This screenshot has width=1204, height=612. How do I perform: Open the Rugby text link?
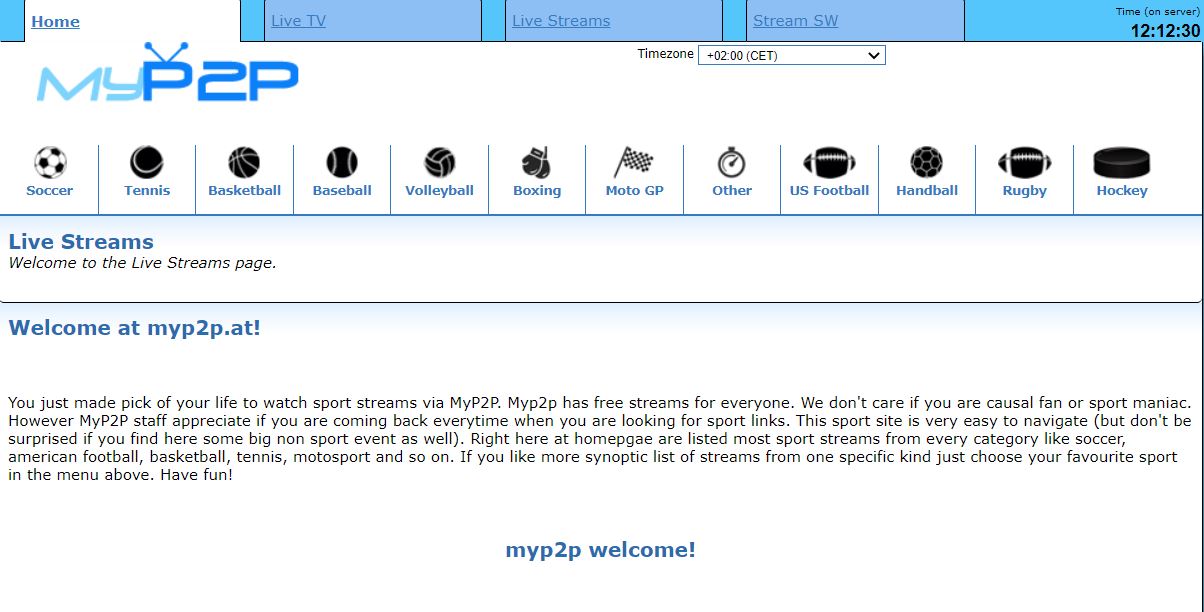(1025, 190)
